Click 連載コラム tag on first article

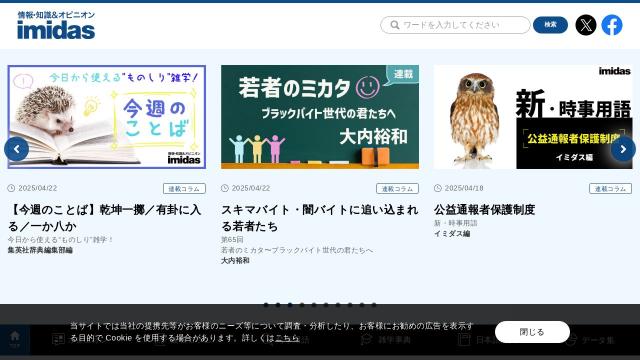tap(184, 189)
